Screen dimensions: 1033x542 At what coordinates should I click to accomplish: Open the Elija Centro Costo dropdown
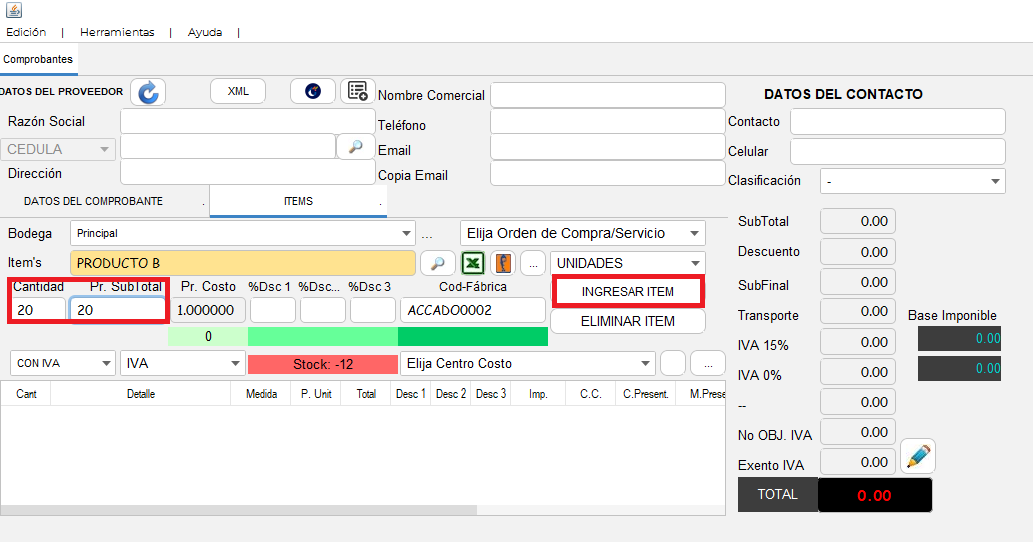pyautogui.click(x=528, y=364)
